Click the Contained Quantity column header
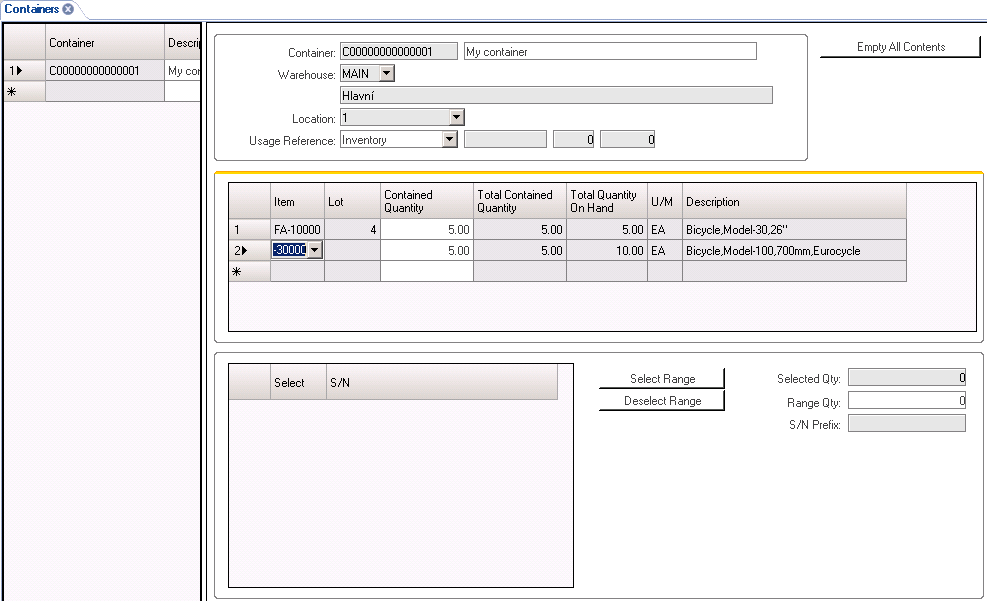This screenshot has height=601, width=987. point(427,201)
